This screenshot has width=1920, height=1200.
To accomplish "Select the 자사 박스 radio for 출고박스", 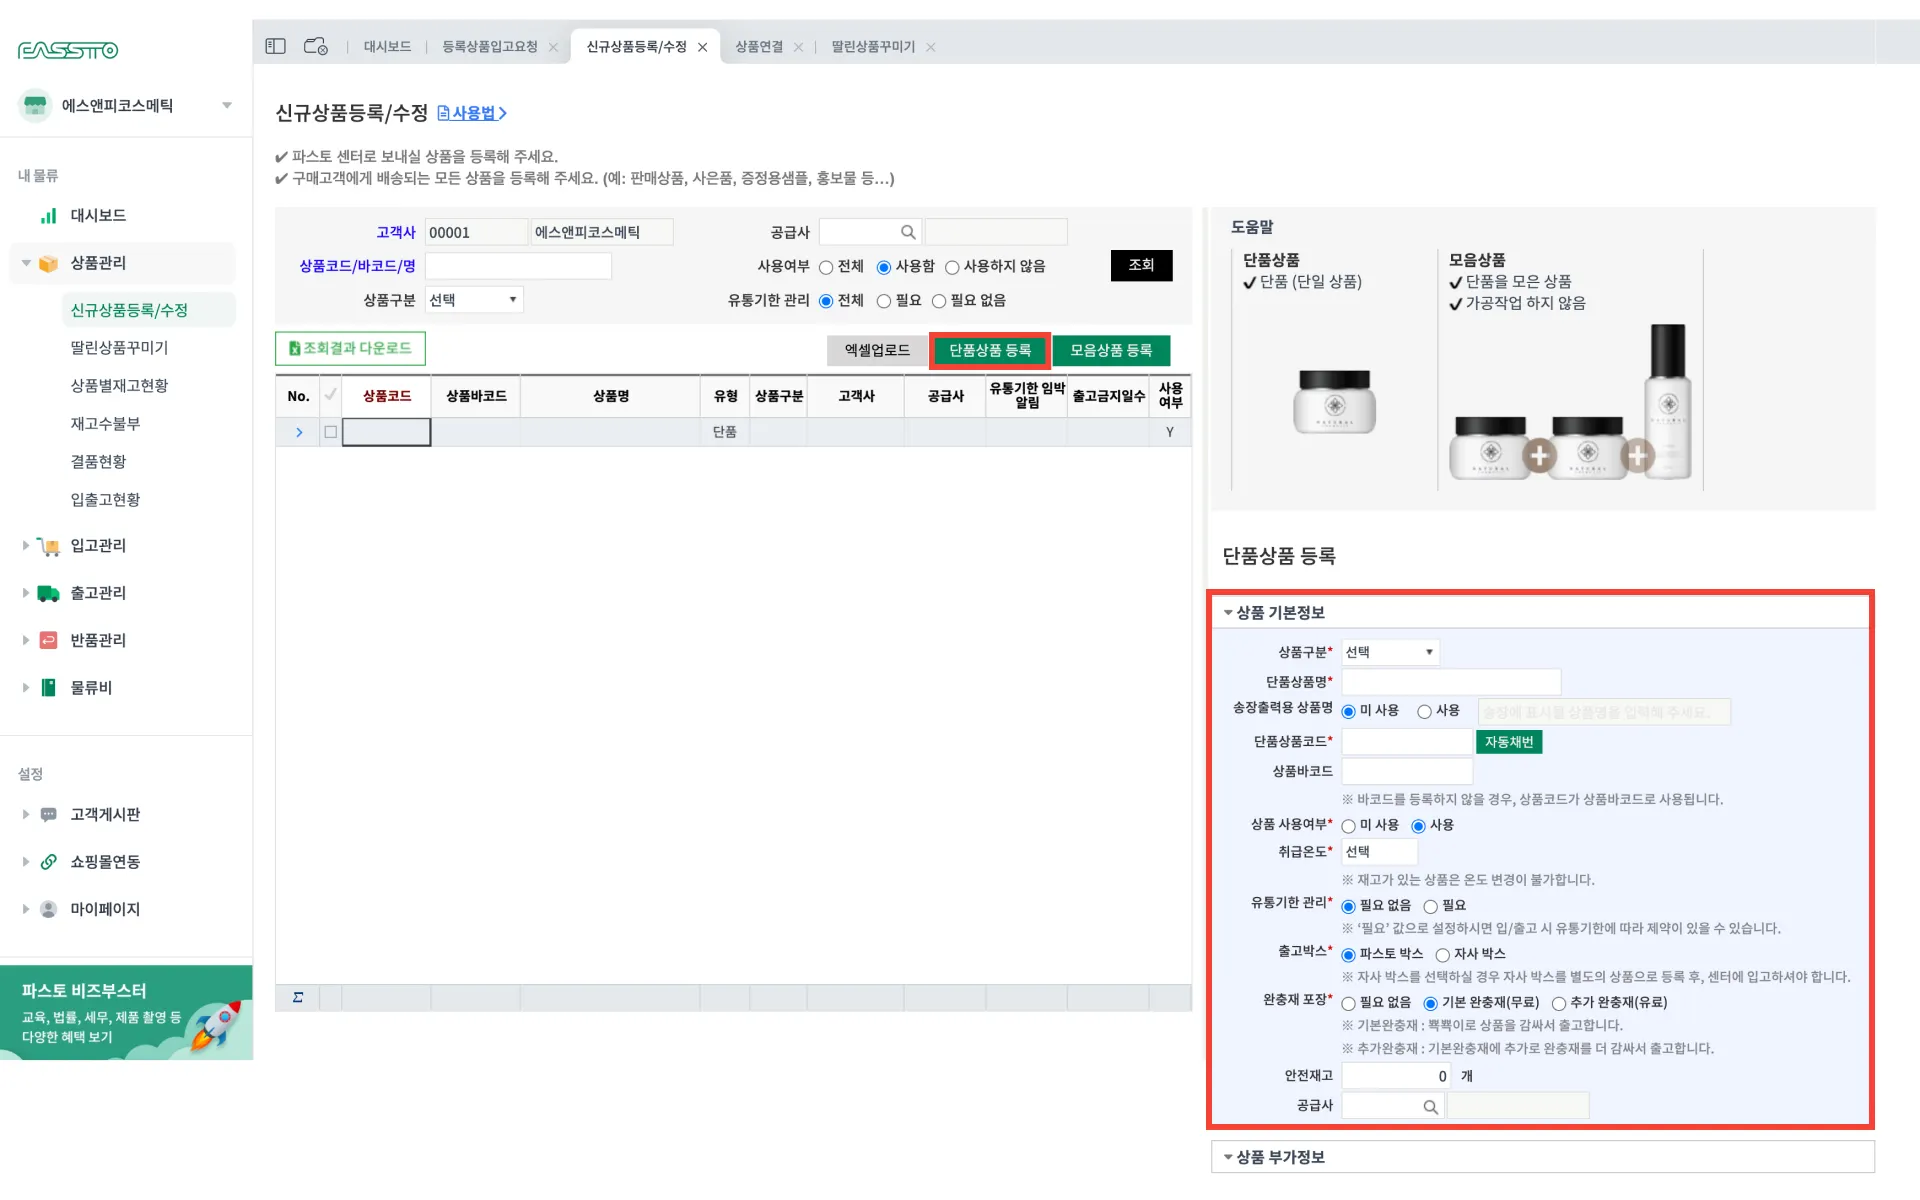I will click(x=1442, y=955).
